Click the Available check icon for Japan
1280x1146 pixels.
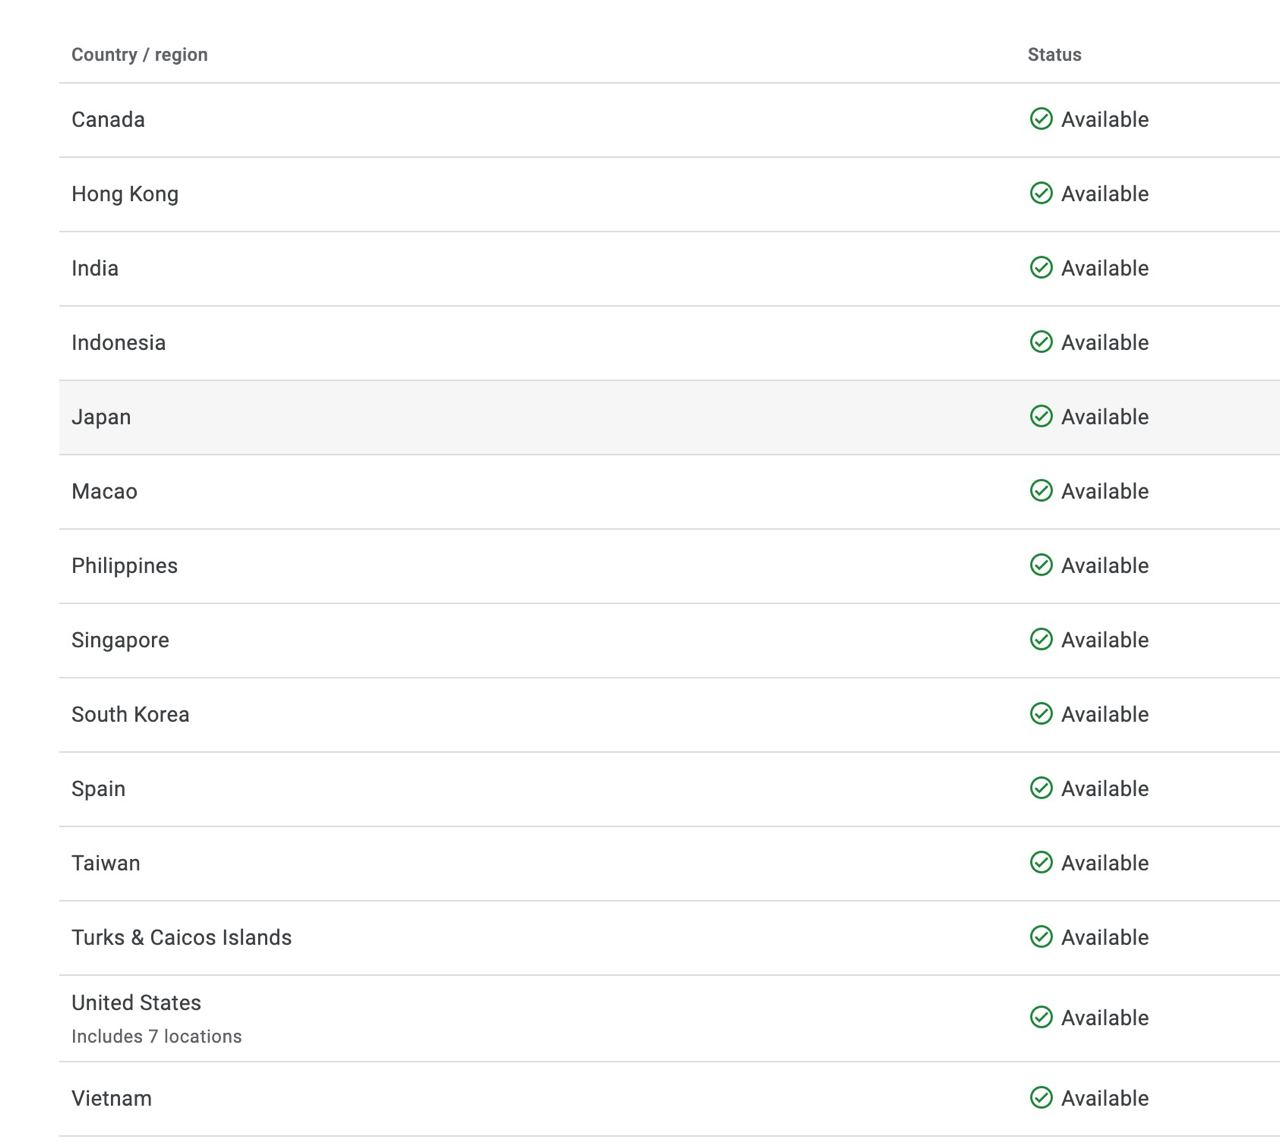point(1041,416)
